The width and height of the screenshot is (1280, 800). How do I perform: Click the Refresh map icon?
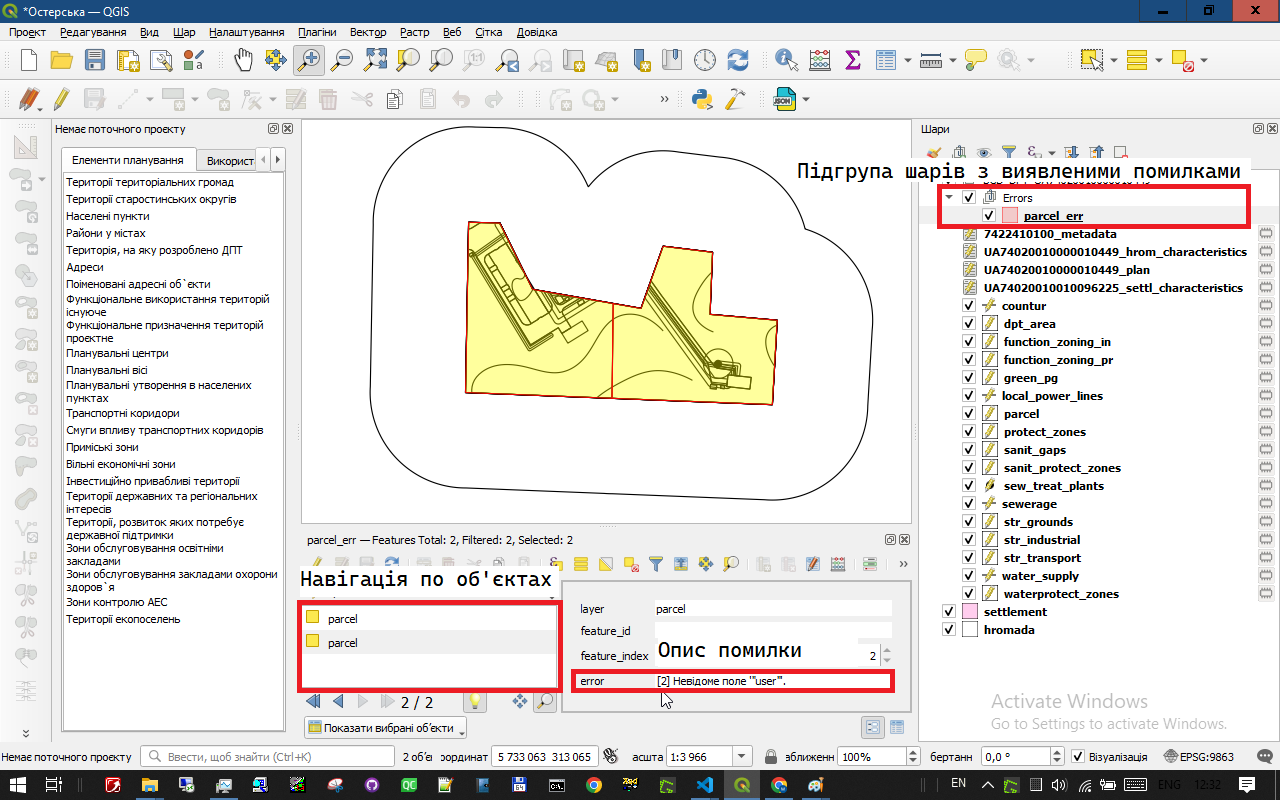click(738, 60)
